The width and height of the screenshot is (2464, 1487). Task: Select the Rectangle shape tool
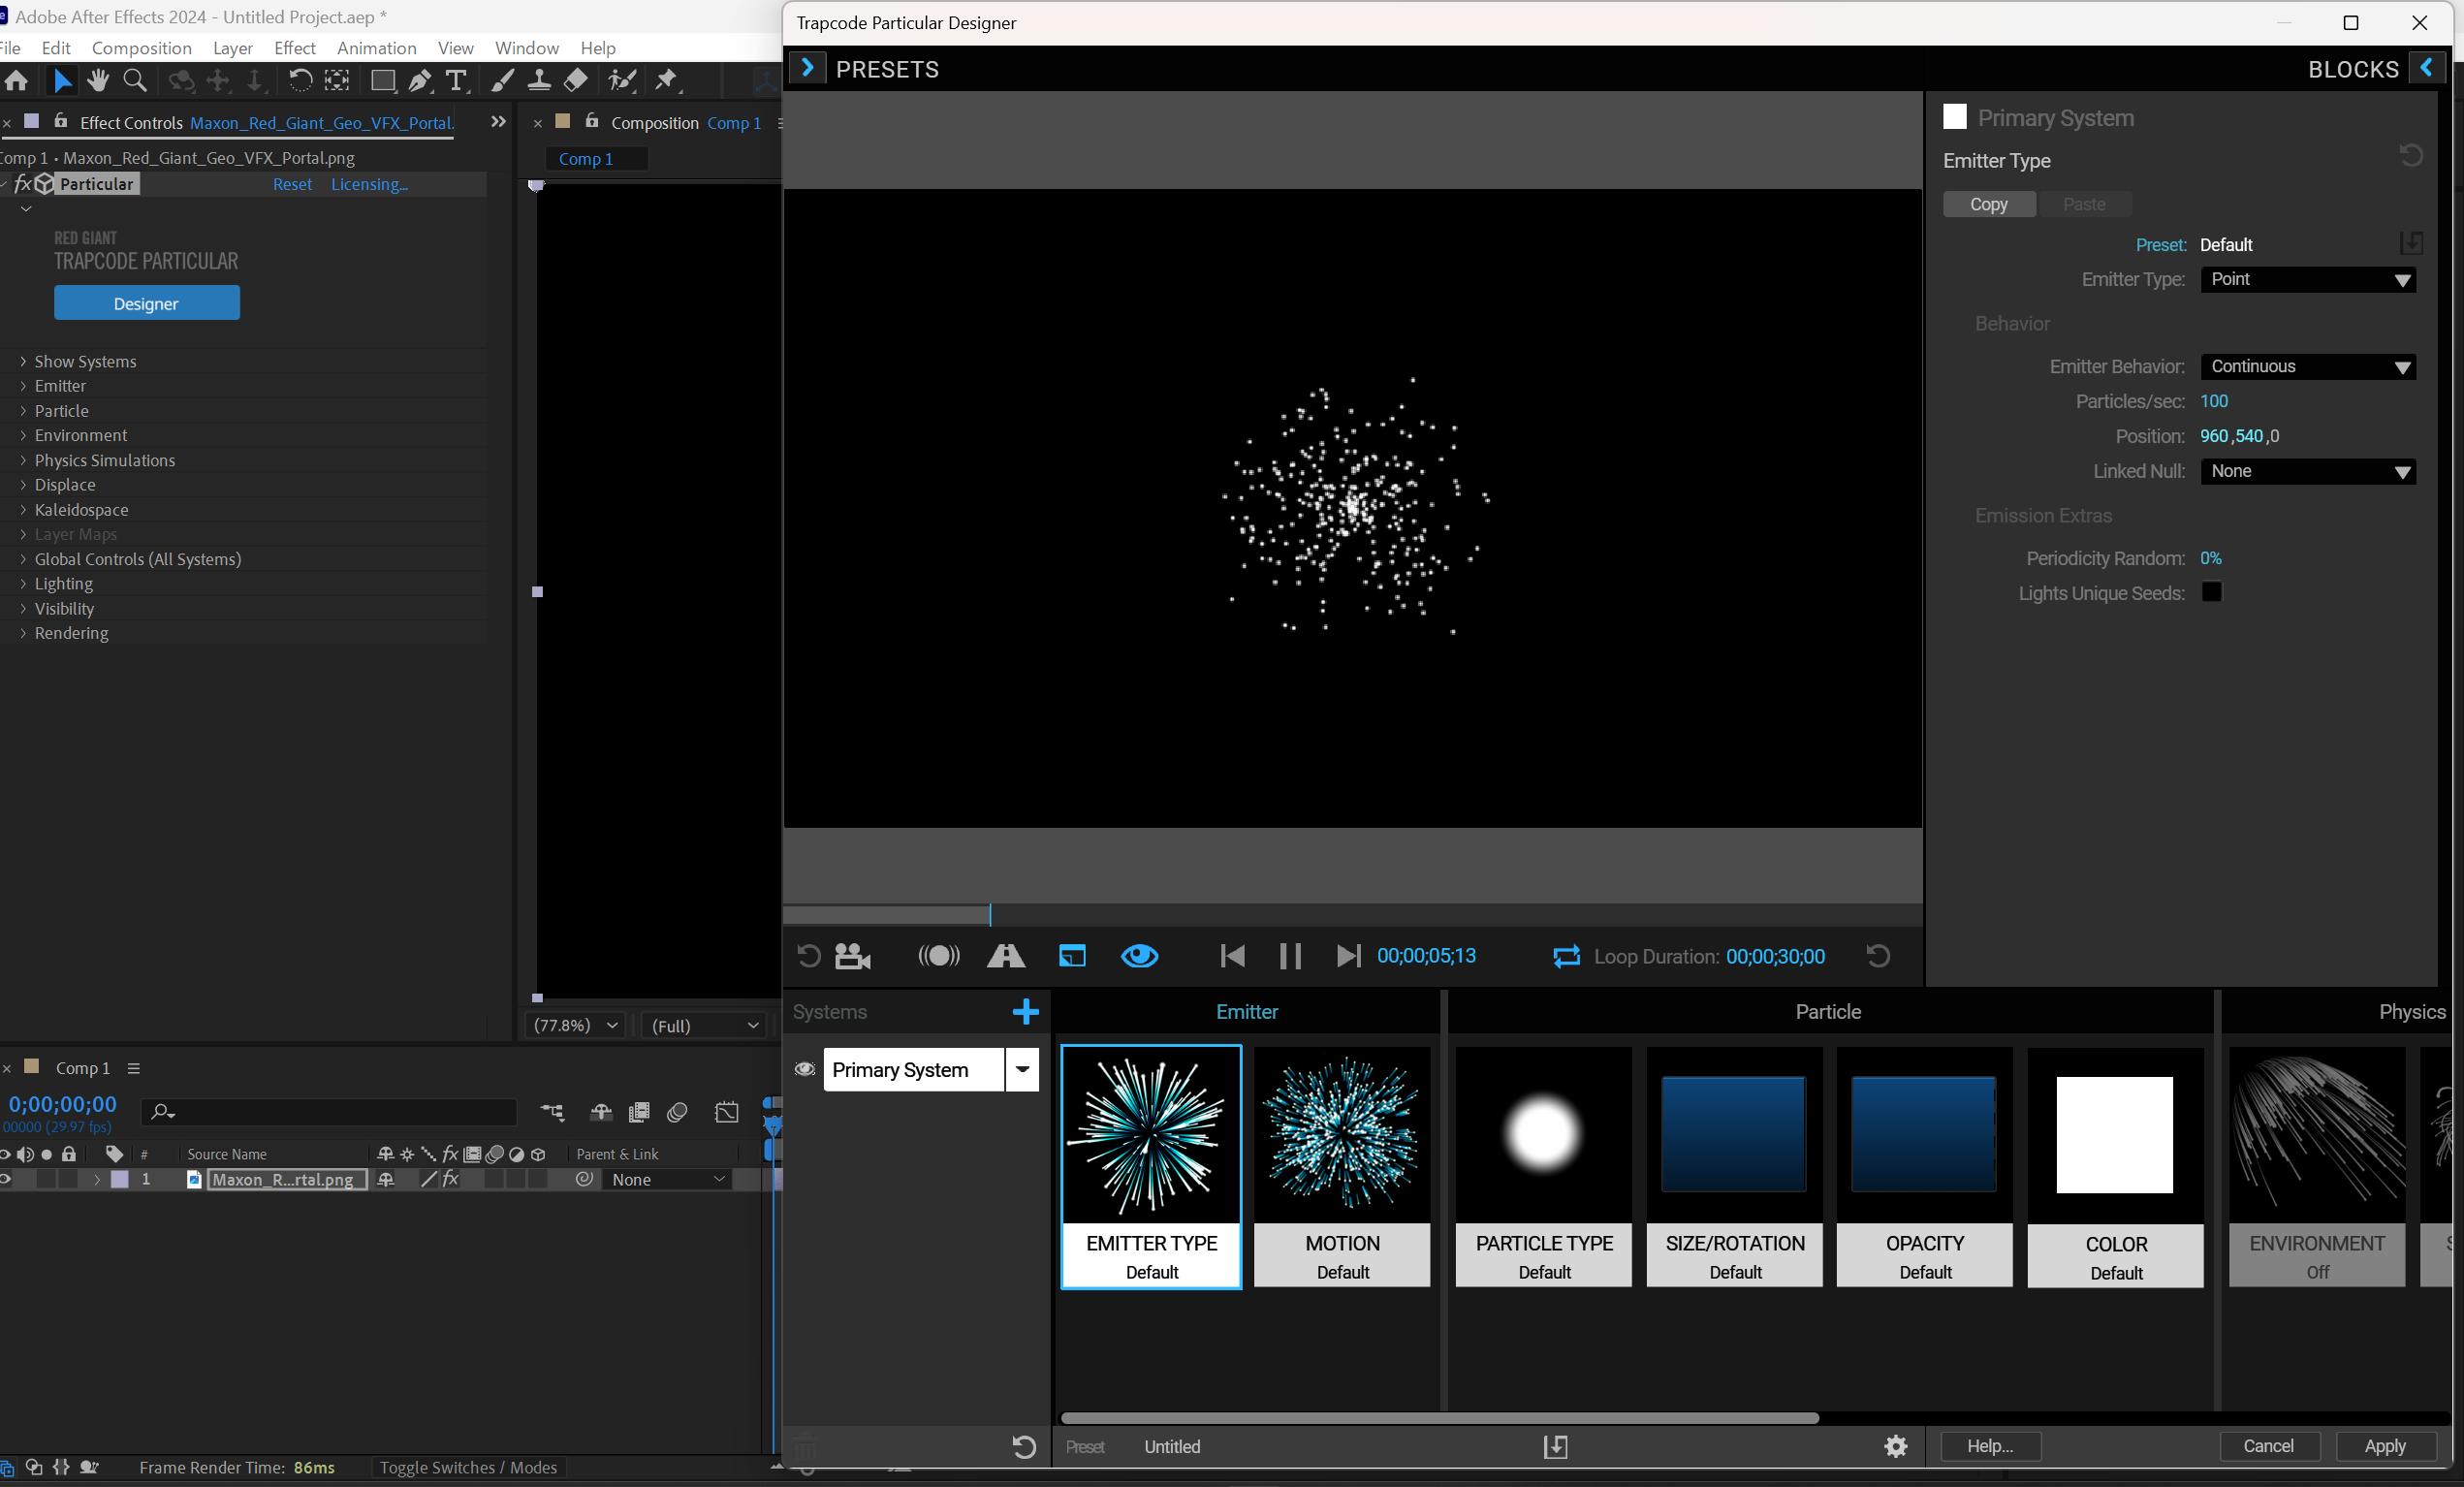tap(382, 81)
